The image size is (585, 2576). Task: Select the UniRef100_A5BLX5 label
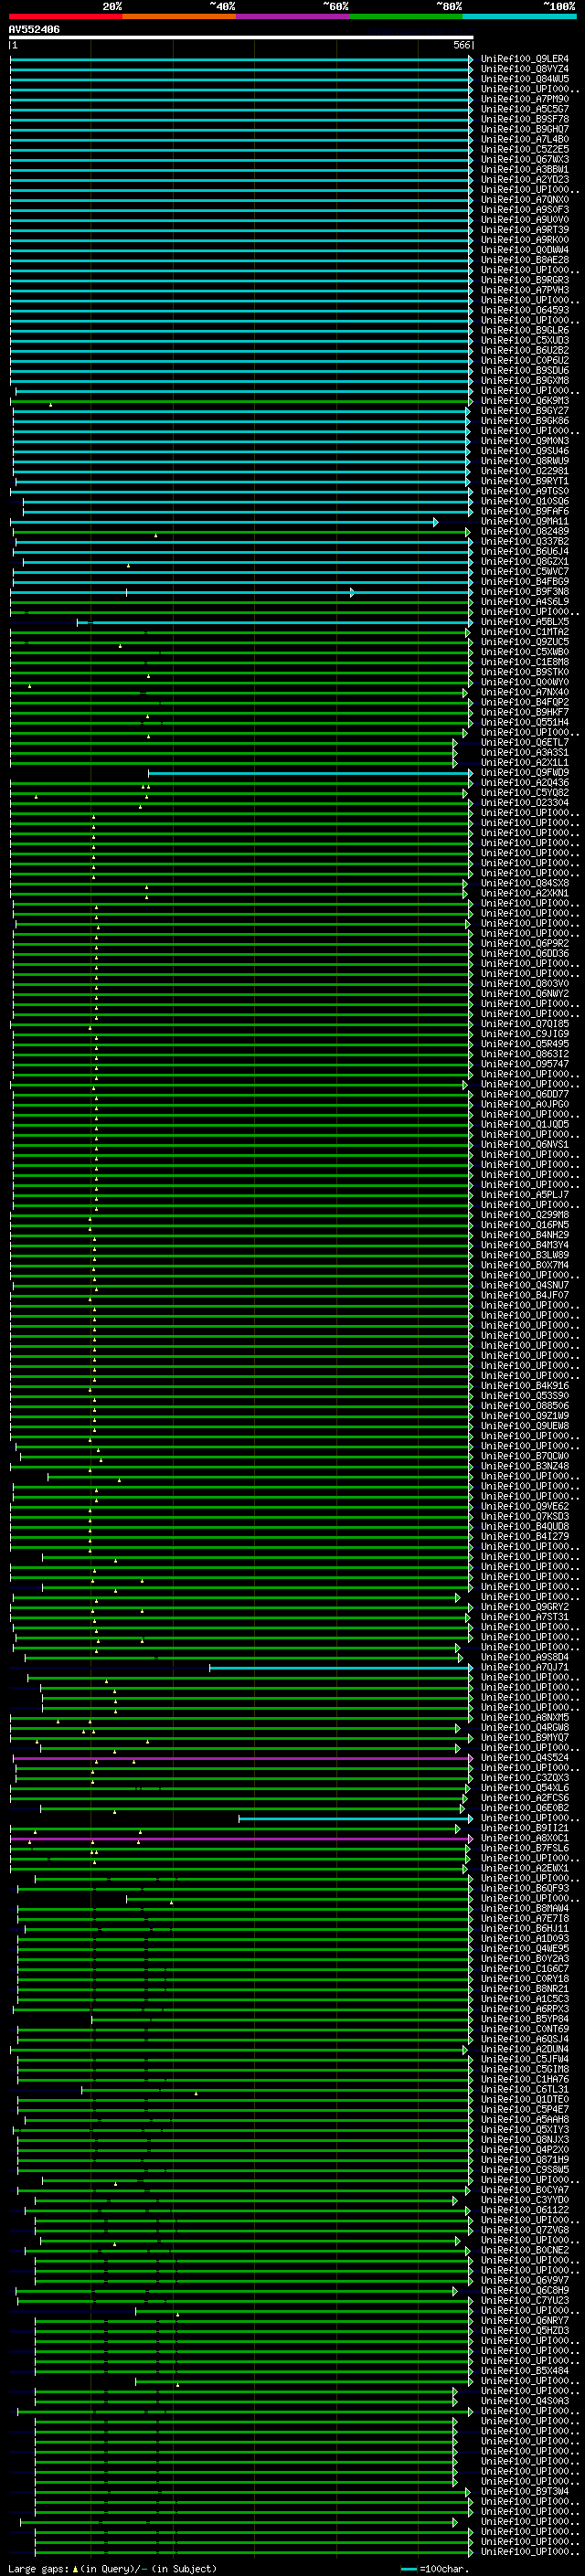525,622
